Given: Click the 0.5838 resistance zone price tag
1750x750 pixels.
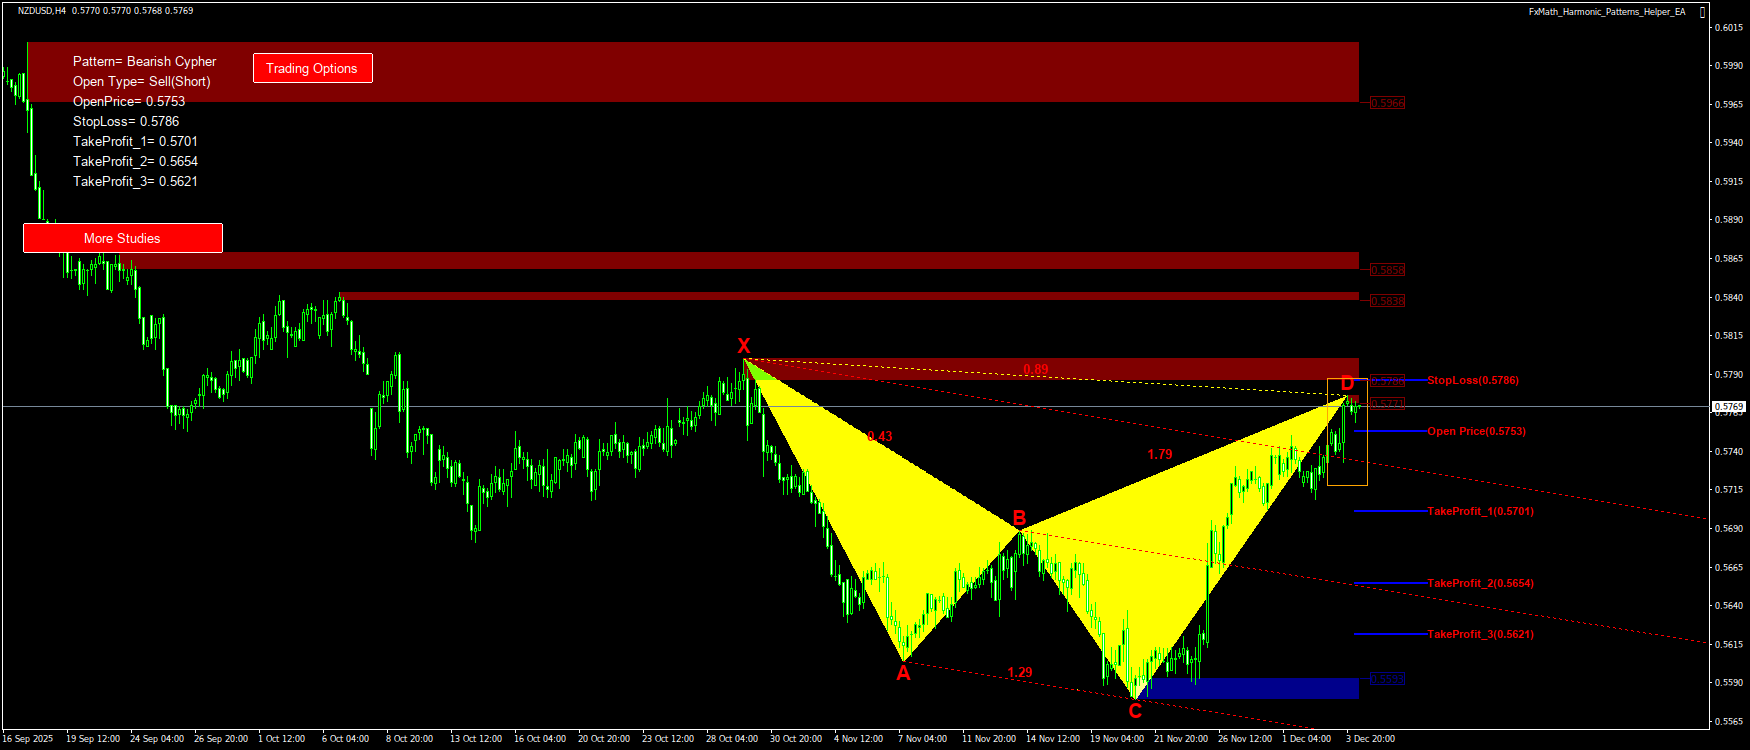Looking at the screenshot, I should [x=1388, y=301].
